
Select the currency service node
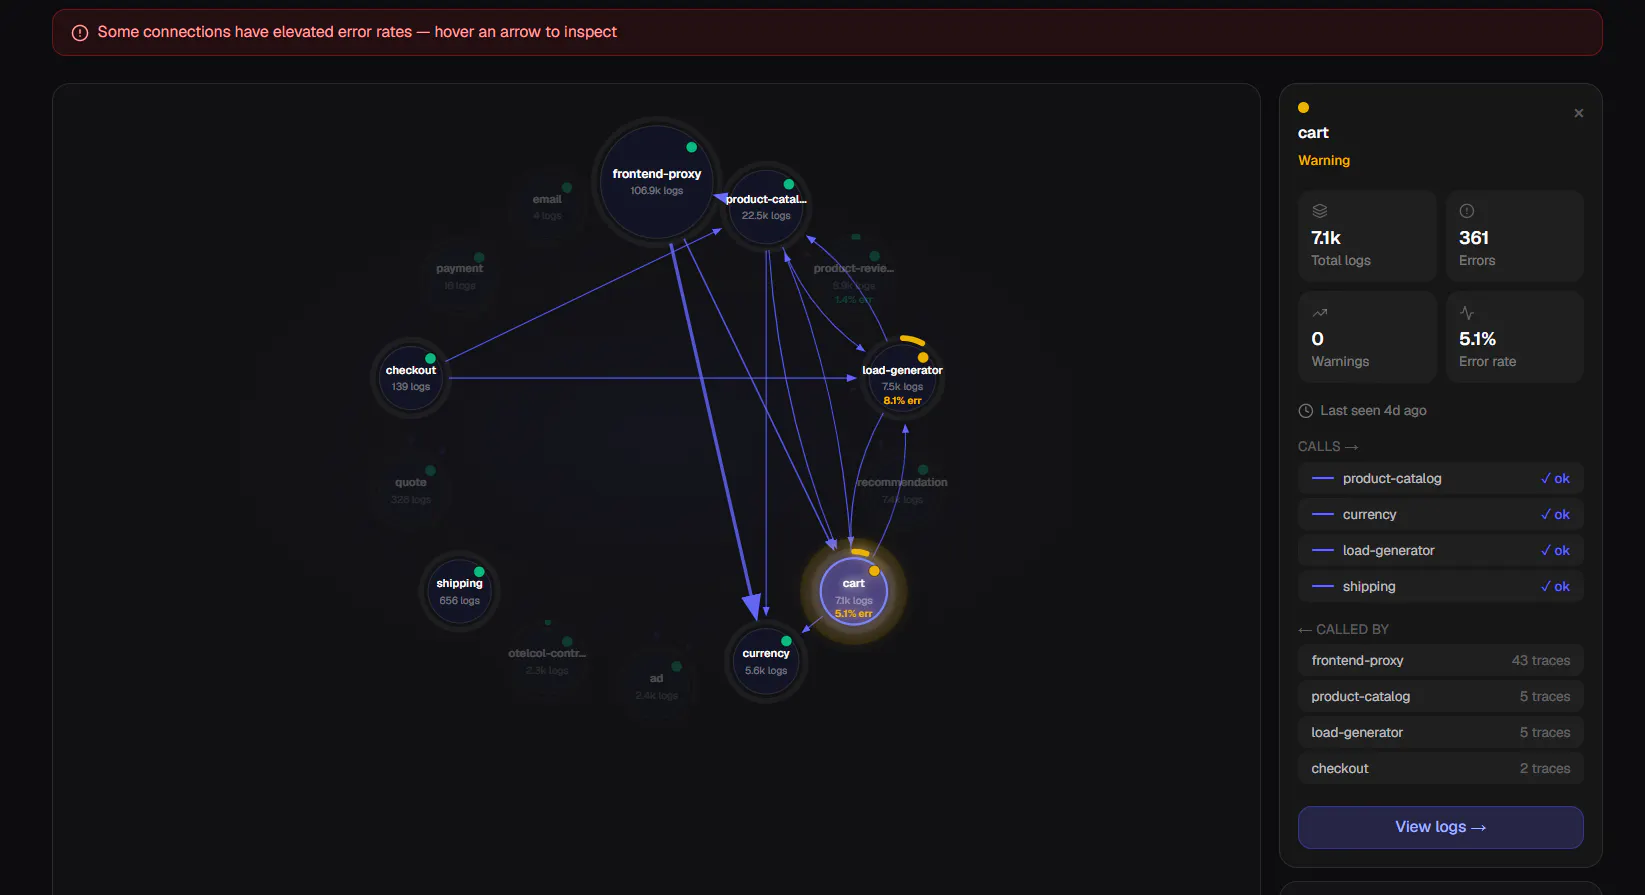(x=766, y=662)
